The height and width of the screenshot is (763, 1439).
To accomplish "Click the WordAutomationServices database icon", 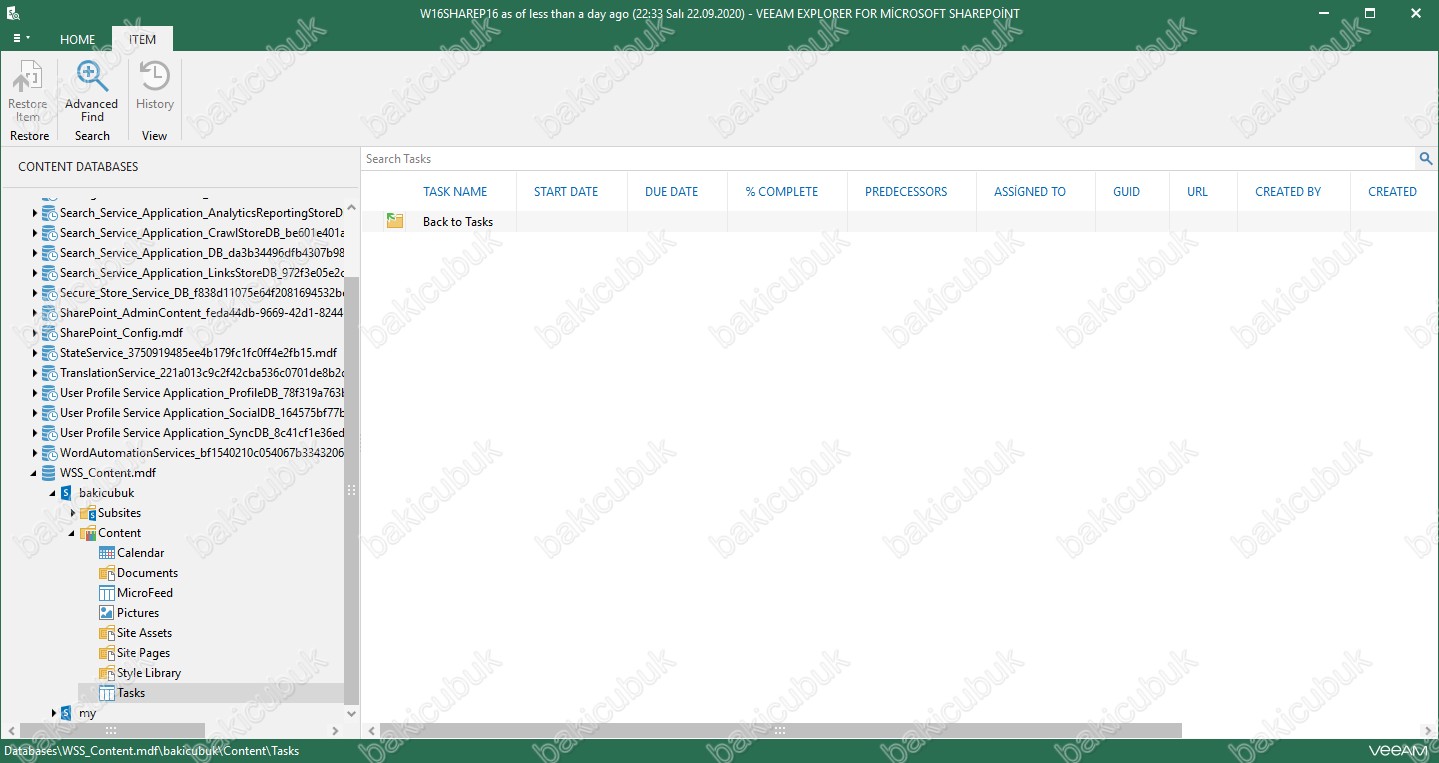I will 49,453.
